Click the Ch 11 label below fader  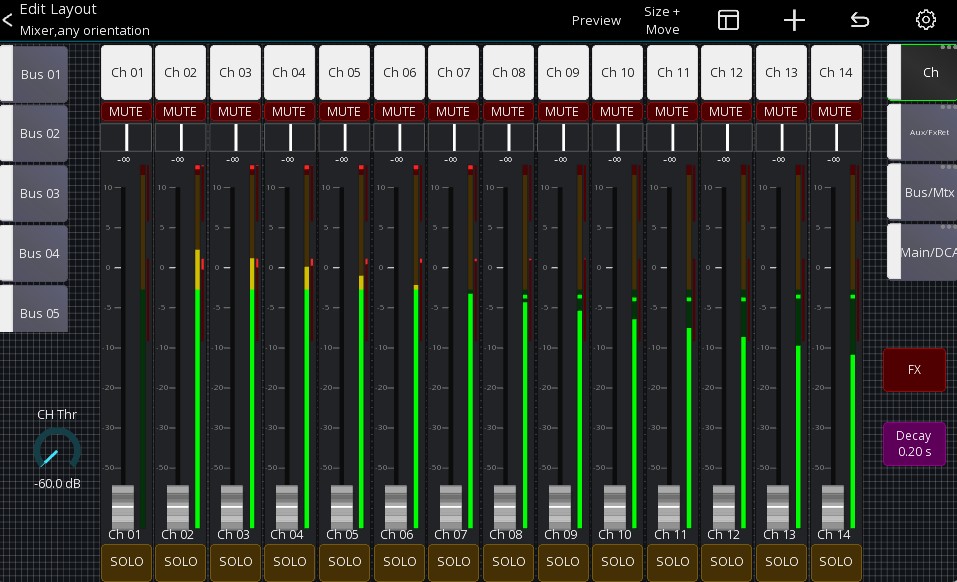tap(670, 534)
